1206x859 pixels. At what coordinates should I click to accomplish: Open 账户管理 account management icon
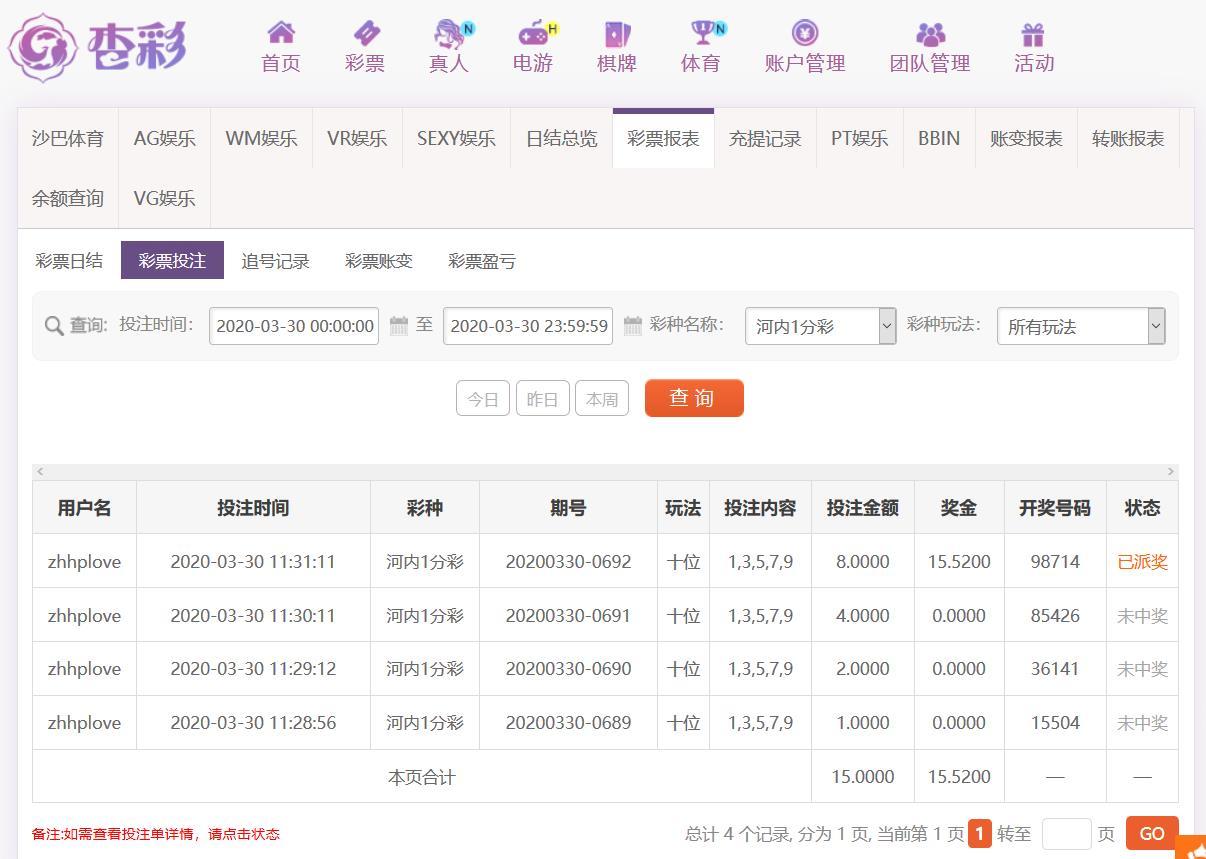tap(805, 34)
